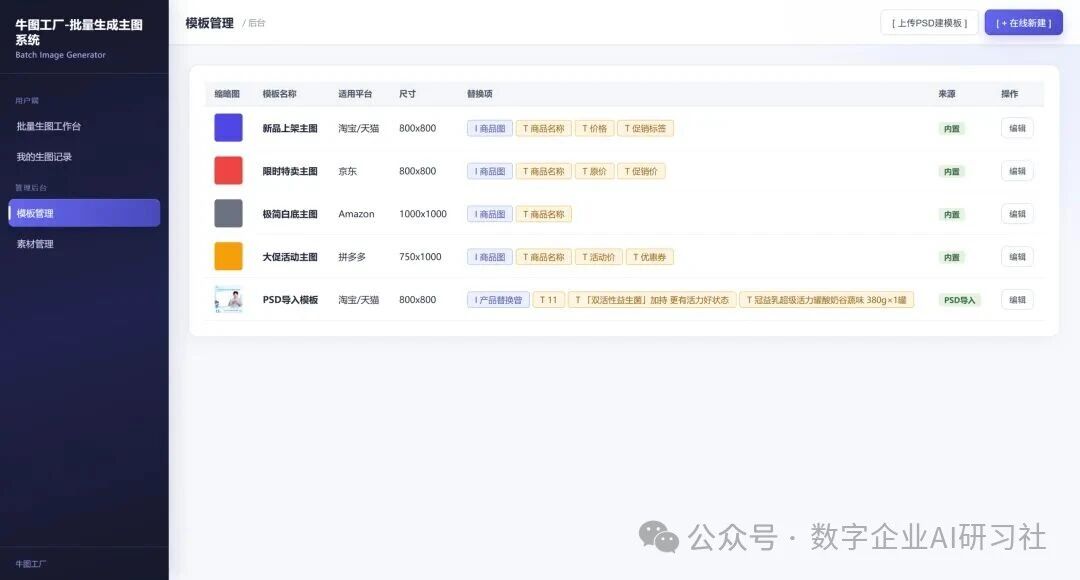Click template name PSD导入模板
The height and width of the screenshot is (580, 1080).
pos(290,300)
